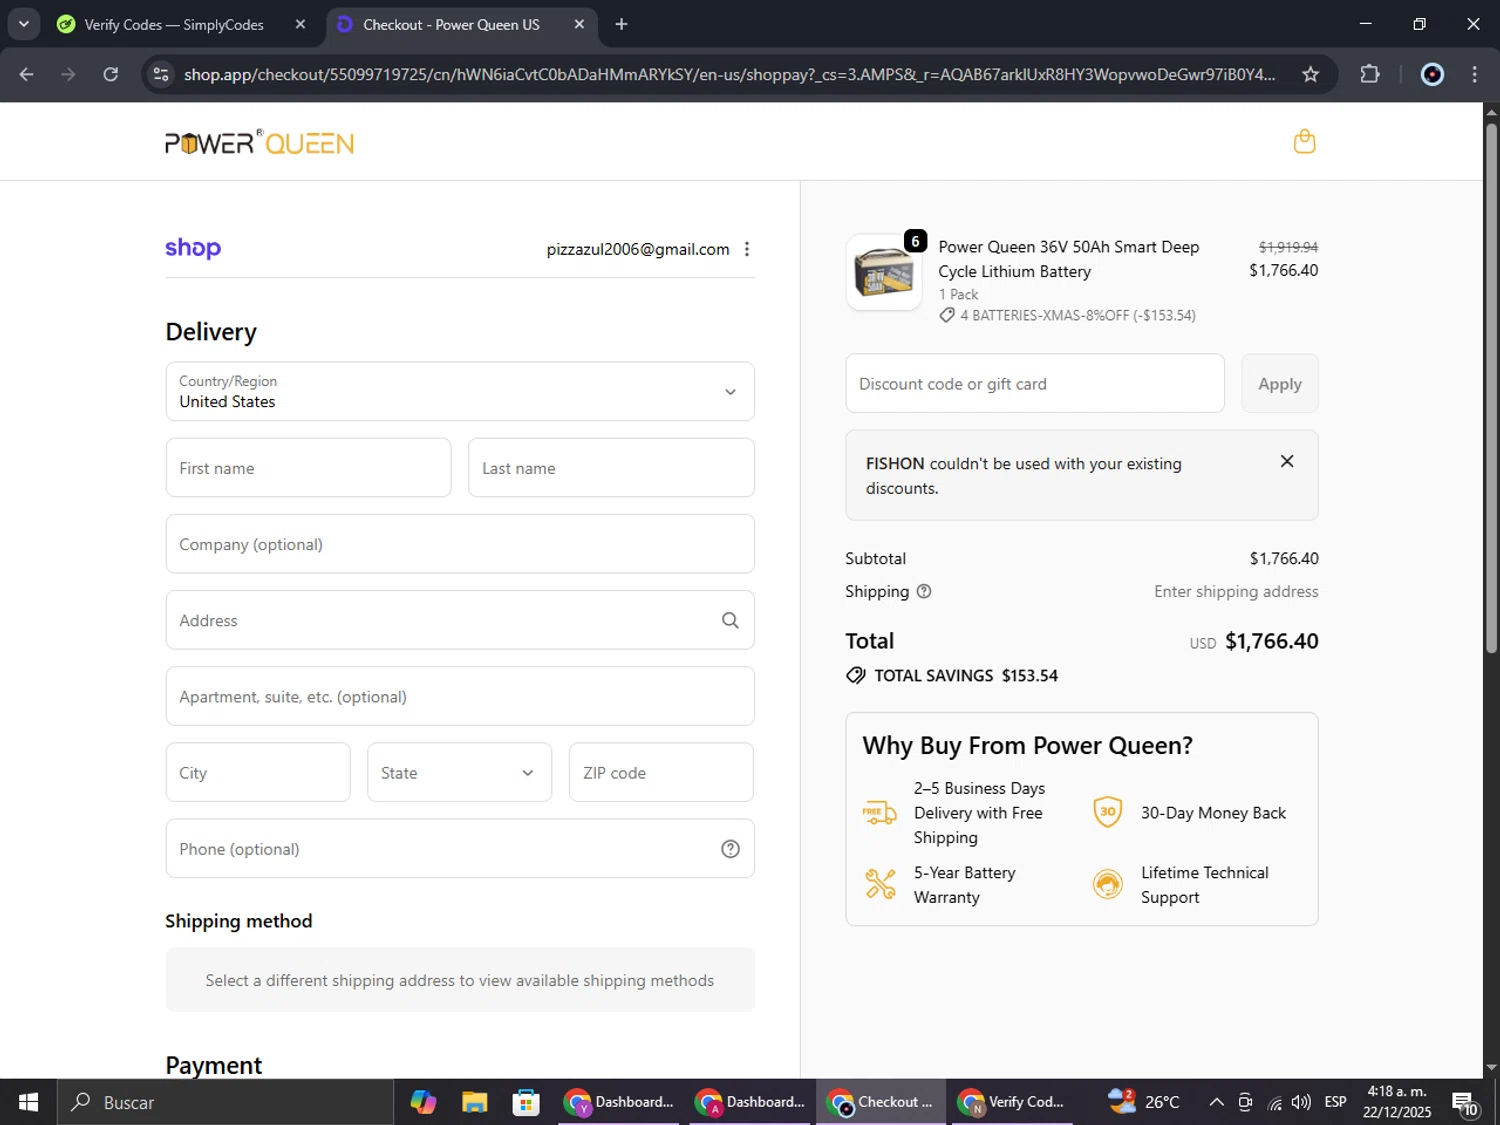Image resolution: width=1500 pixels, height=1125 pixels.
Task: Show hidden system tray icons
Action: (1216, 1102)
